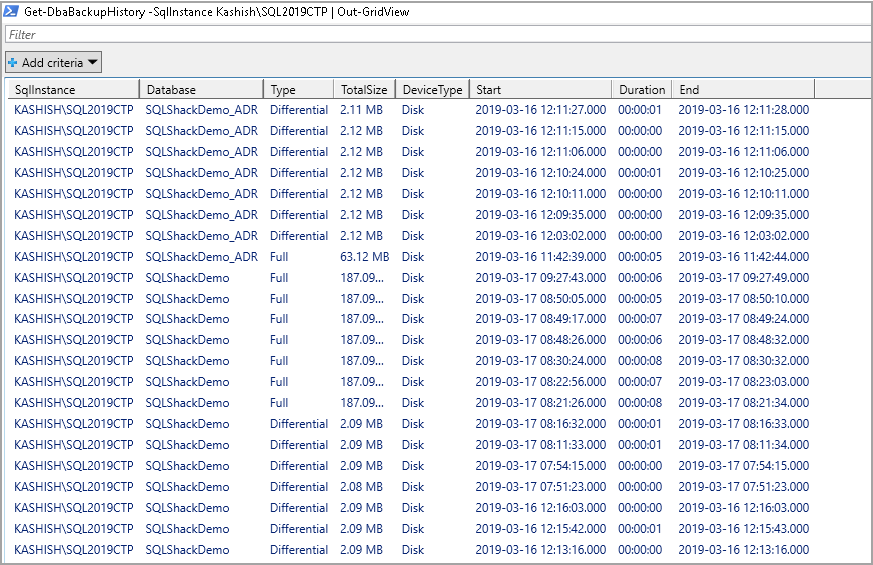This screenshot has height=565, width=873.
Task: Sort by the Start column header
Action: click(x=541, y=90)
